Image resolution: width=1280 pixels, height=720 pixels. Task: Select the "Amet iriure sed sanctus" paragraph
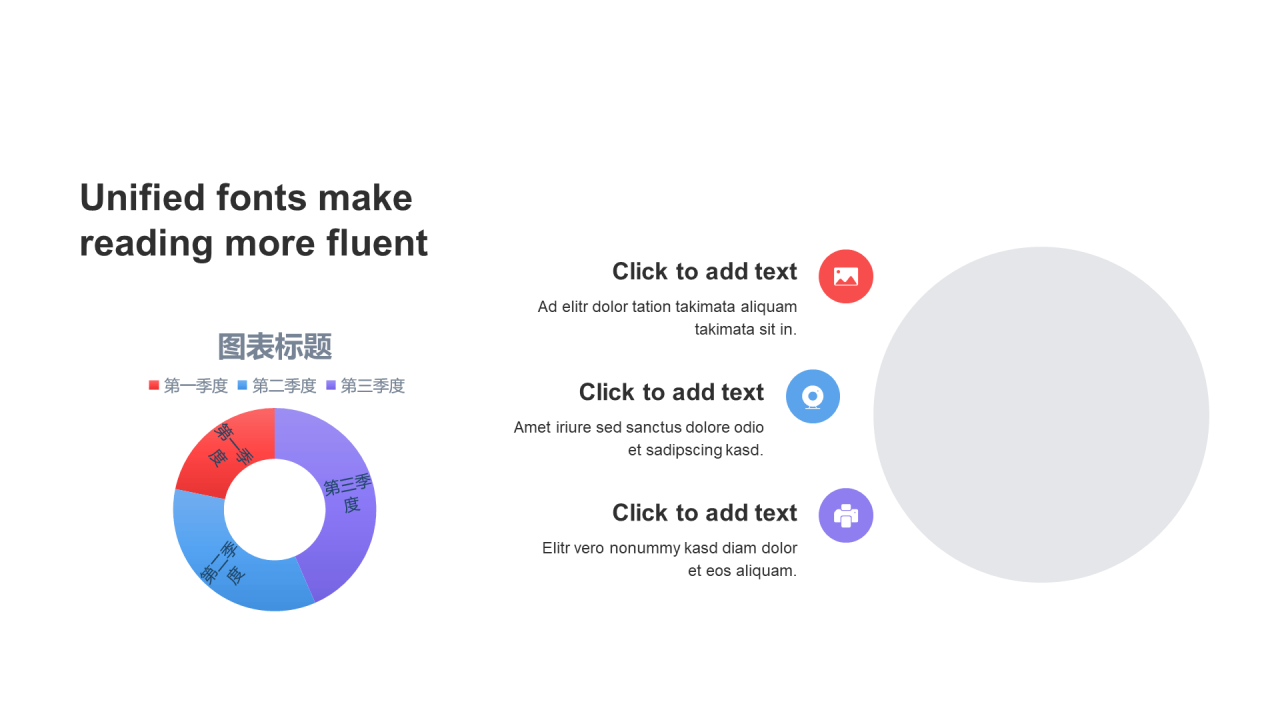[x=639, y=439]
